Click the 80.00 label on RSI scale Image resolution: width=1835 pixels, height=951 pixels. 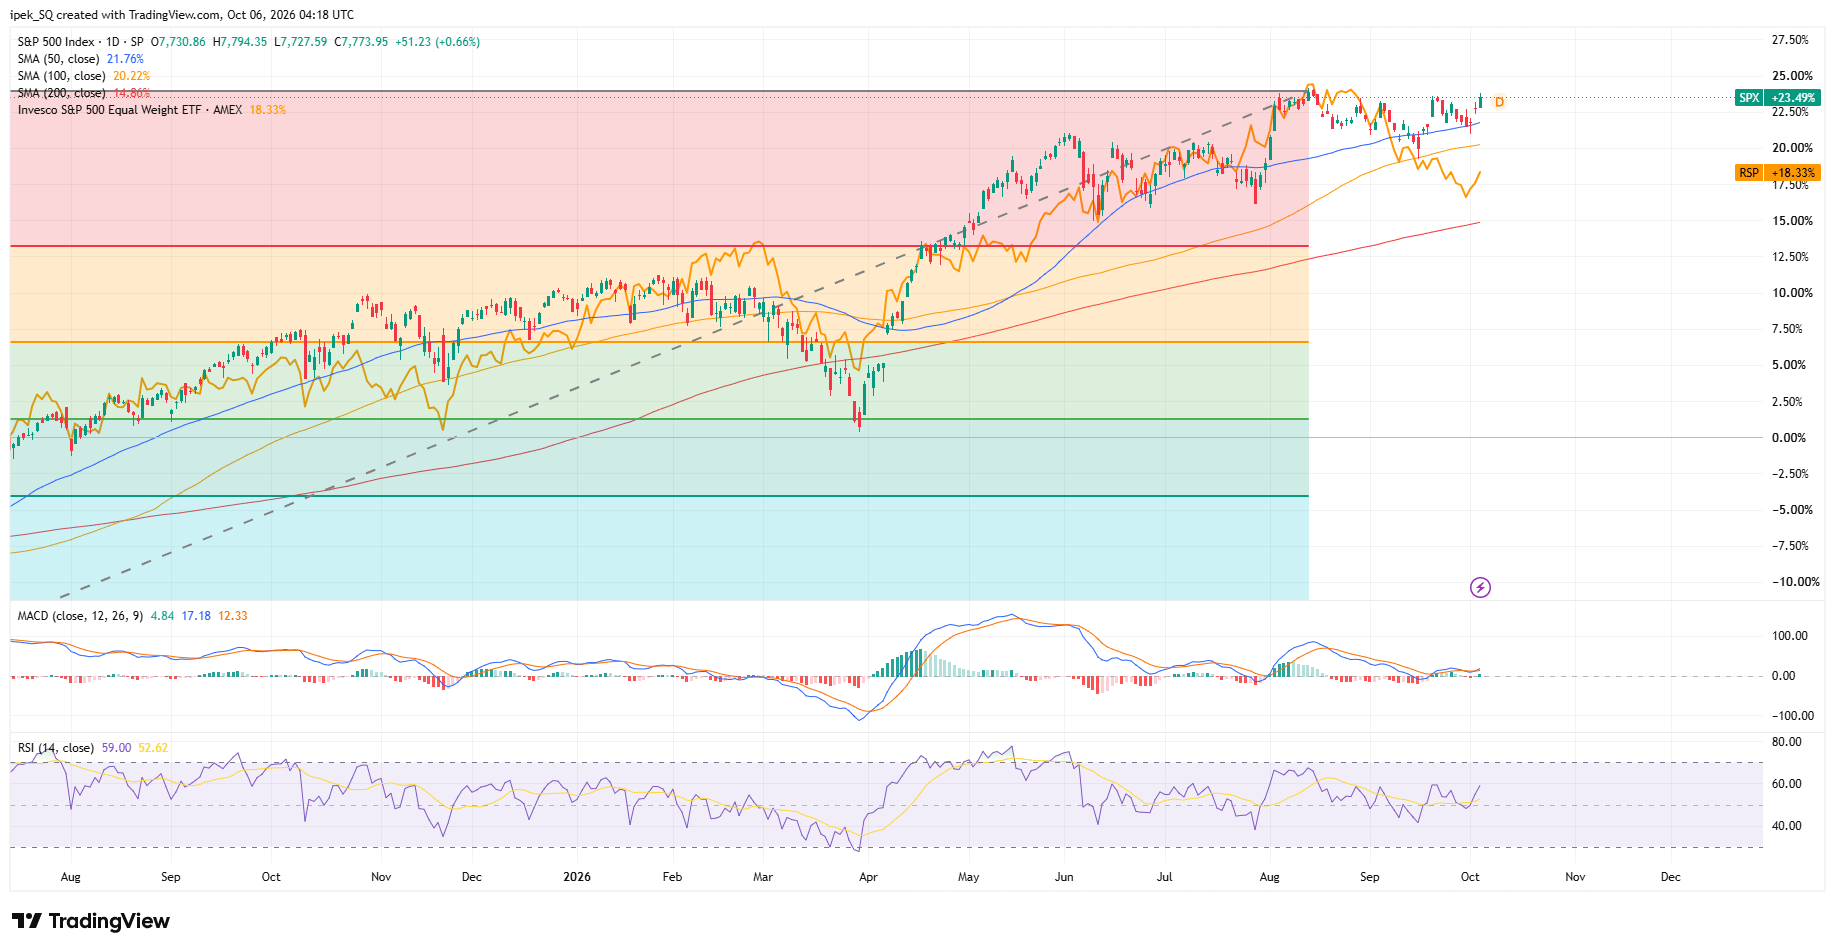(x=1786, y=742)
